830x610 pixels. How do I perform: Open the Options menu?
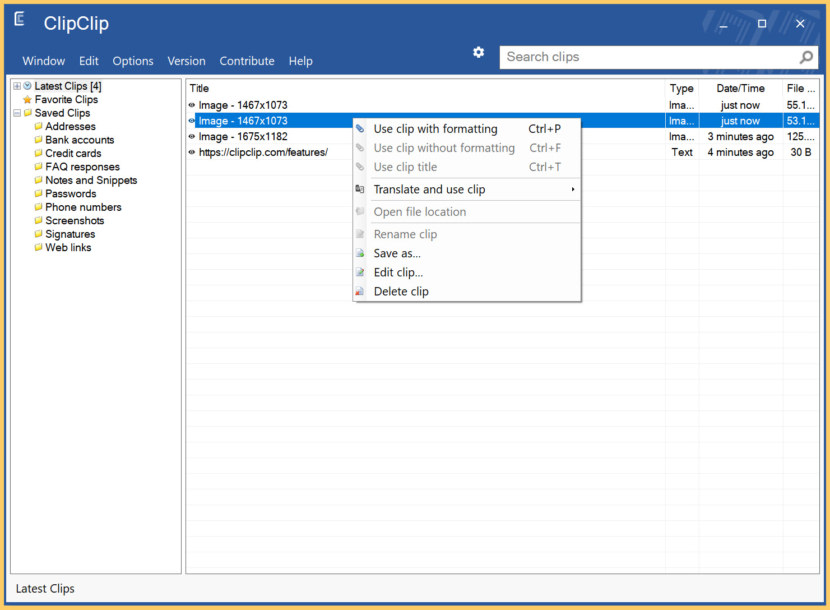pyautogui.click(x=133, y=61)
